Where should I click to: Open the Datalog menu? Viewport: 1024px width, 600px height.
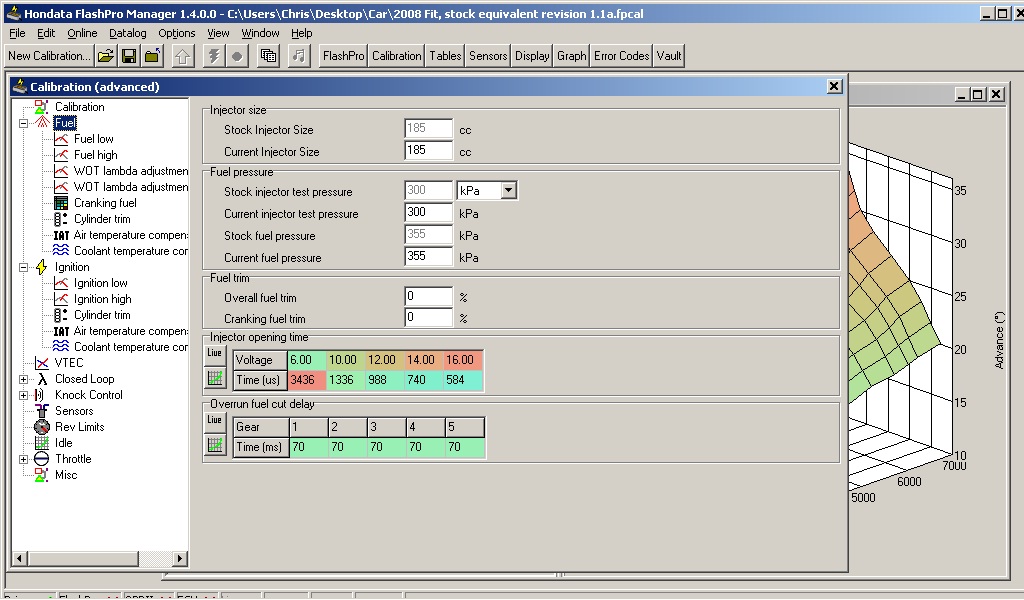127,33
